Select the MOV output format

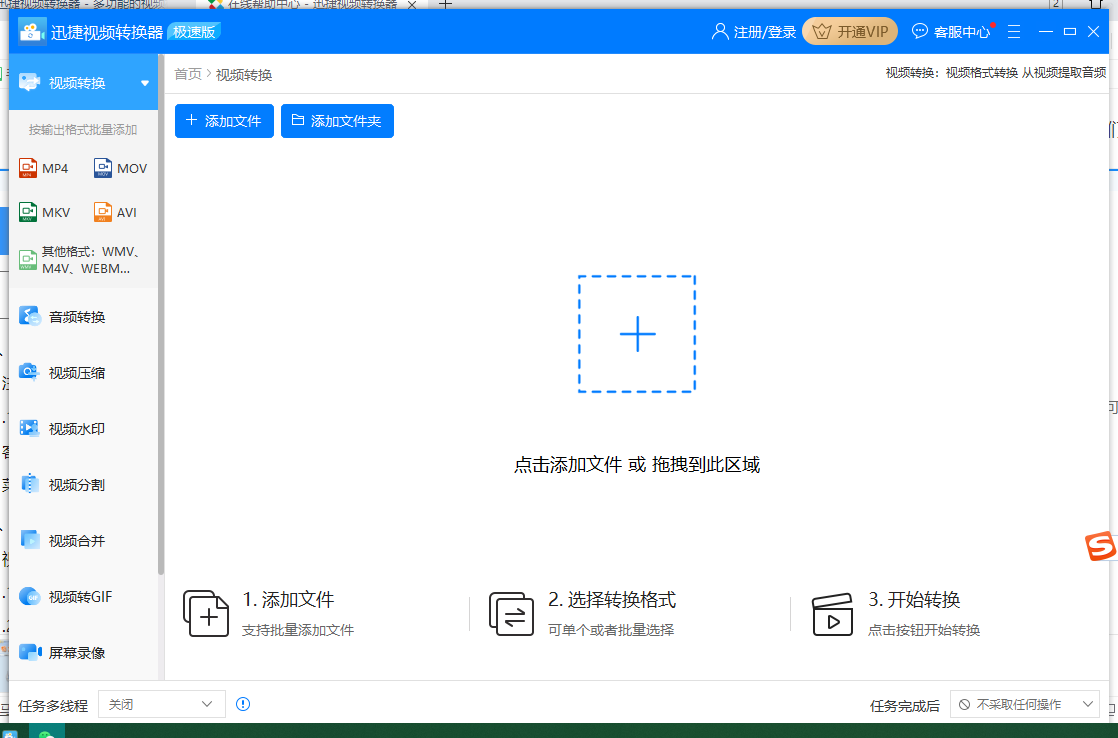click(120, 167)
